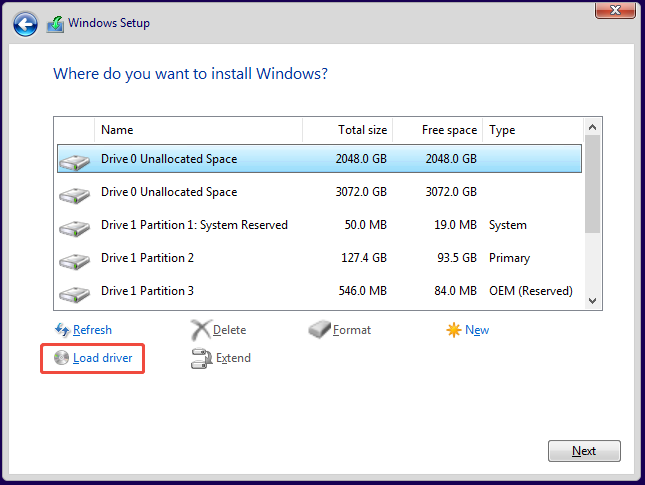Viewport: 645px width, 485px height.
Task: Click the partition list scrollbar thumb
Action: coord(592,184)
